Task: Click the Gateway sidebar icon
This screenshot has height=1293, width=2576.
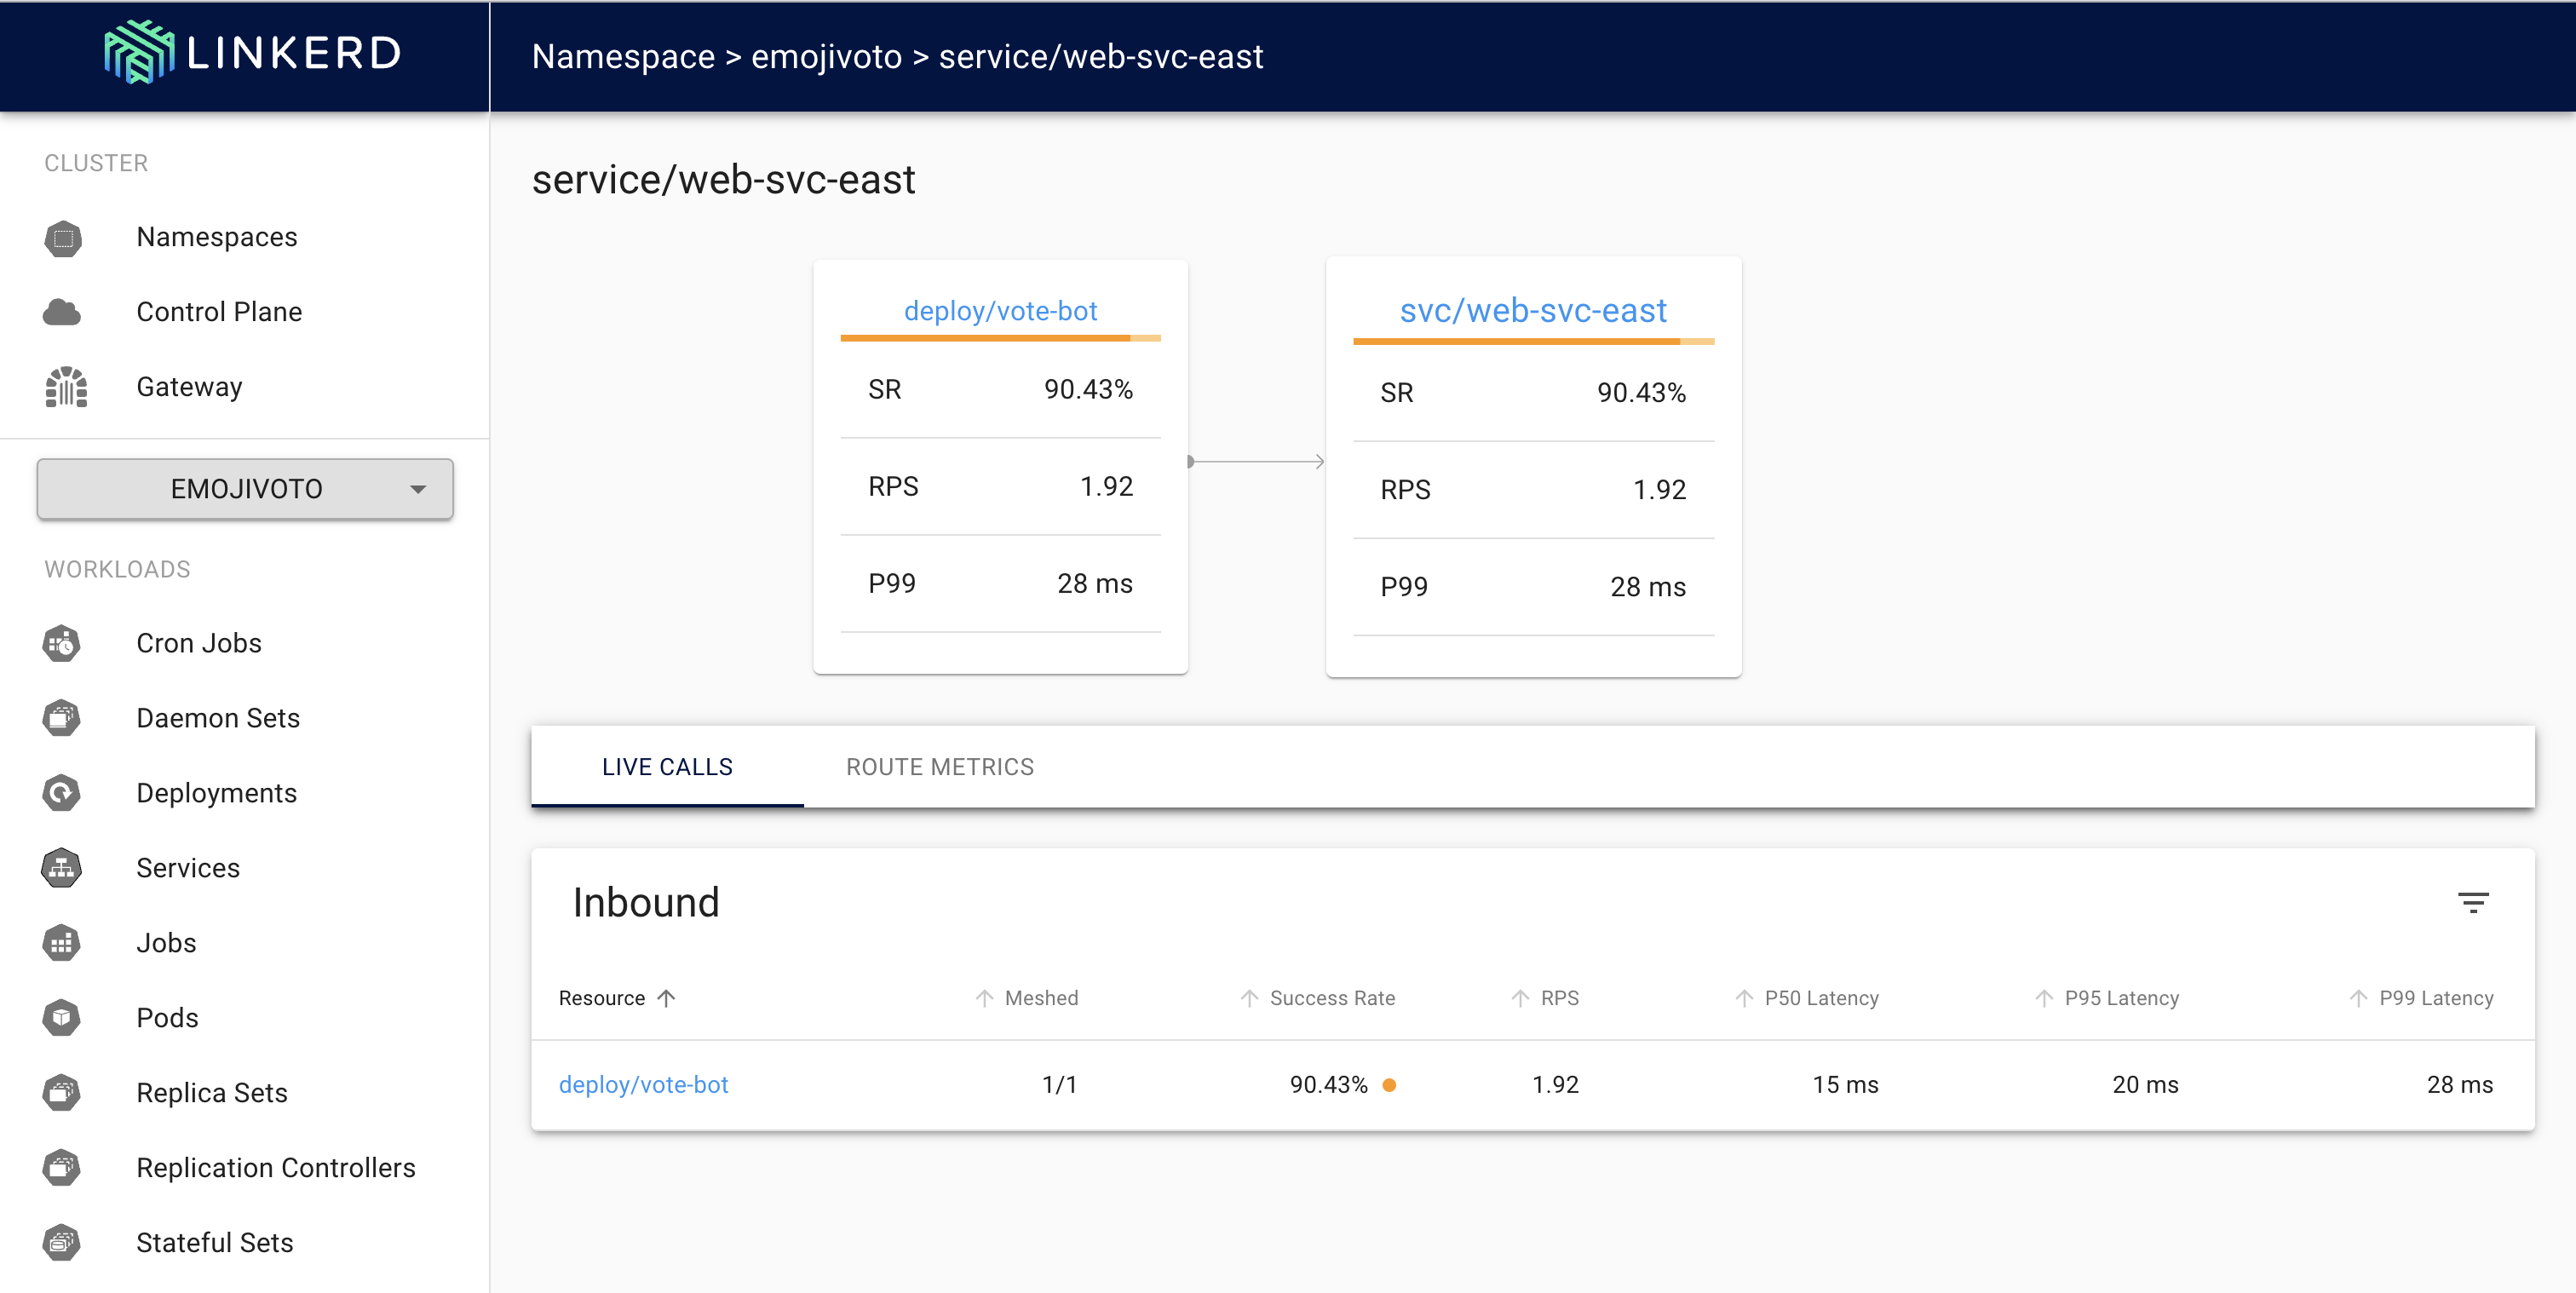Action: click(66, 387)
